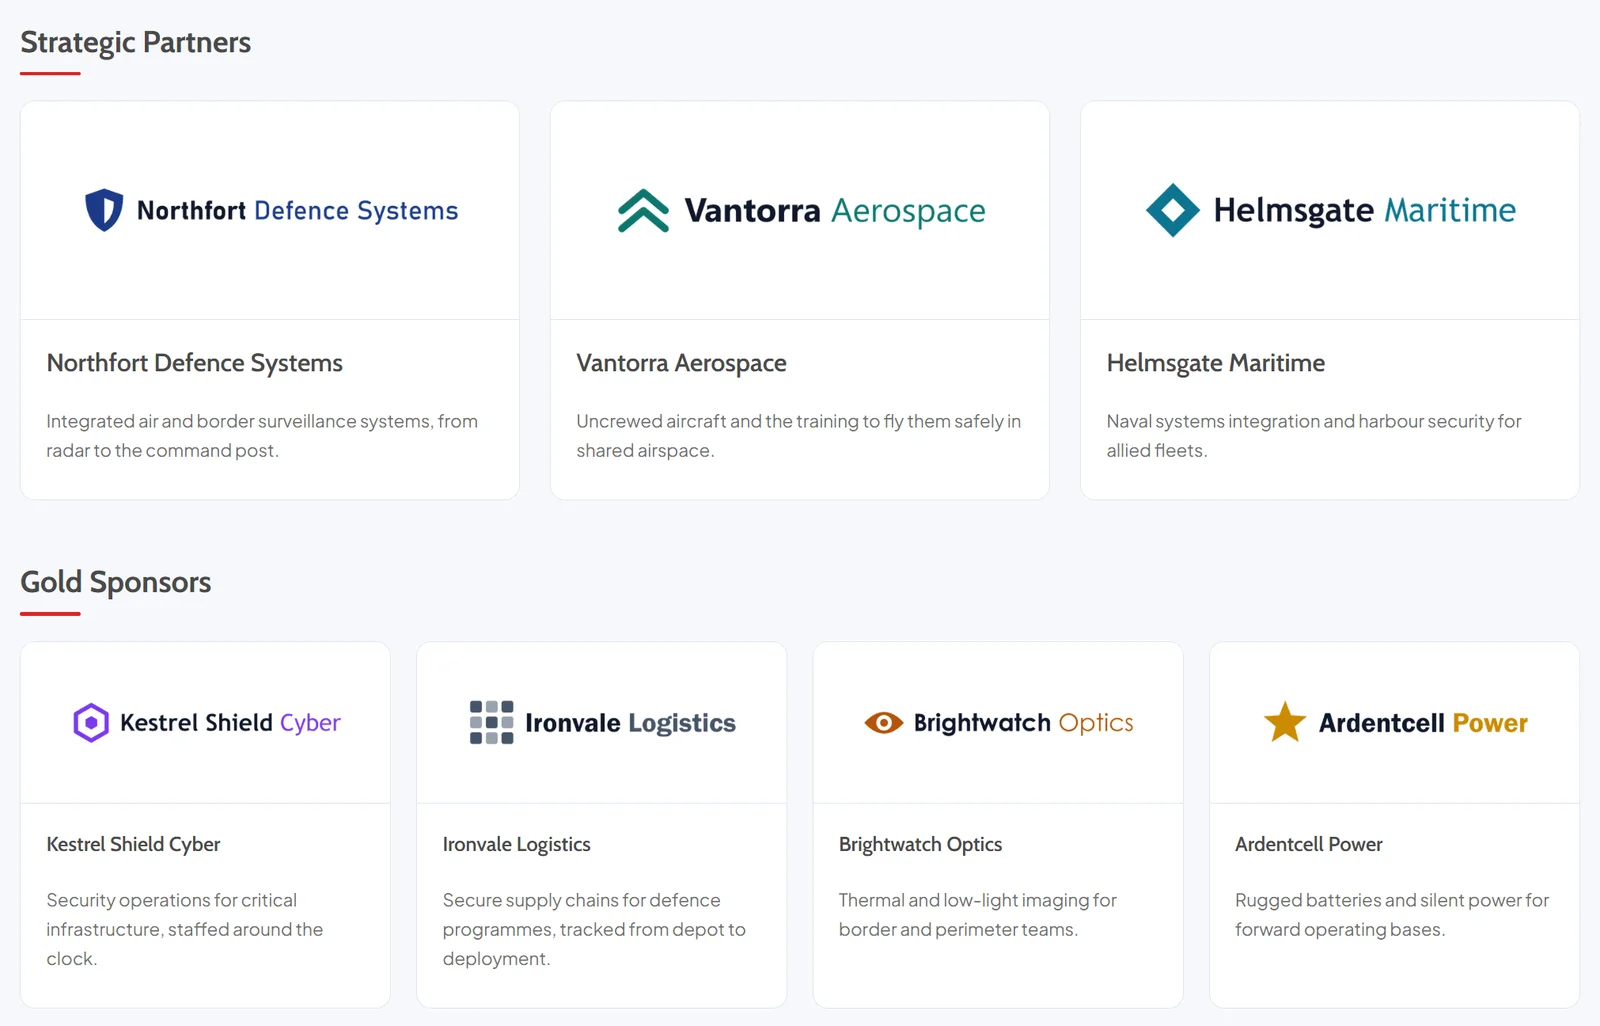
Task: Click the 'Rugged batteries and silent power' description
Action: click(x=1392, y=915)
